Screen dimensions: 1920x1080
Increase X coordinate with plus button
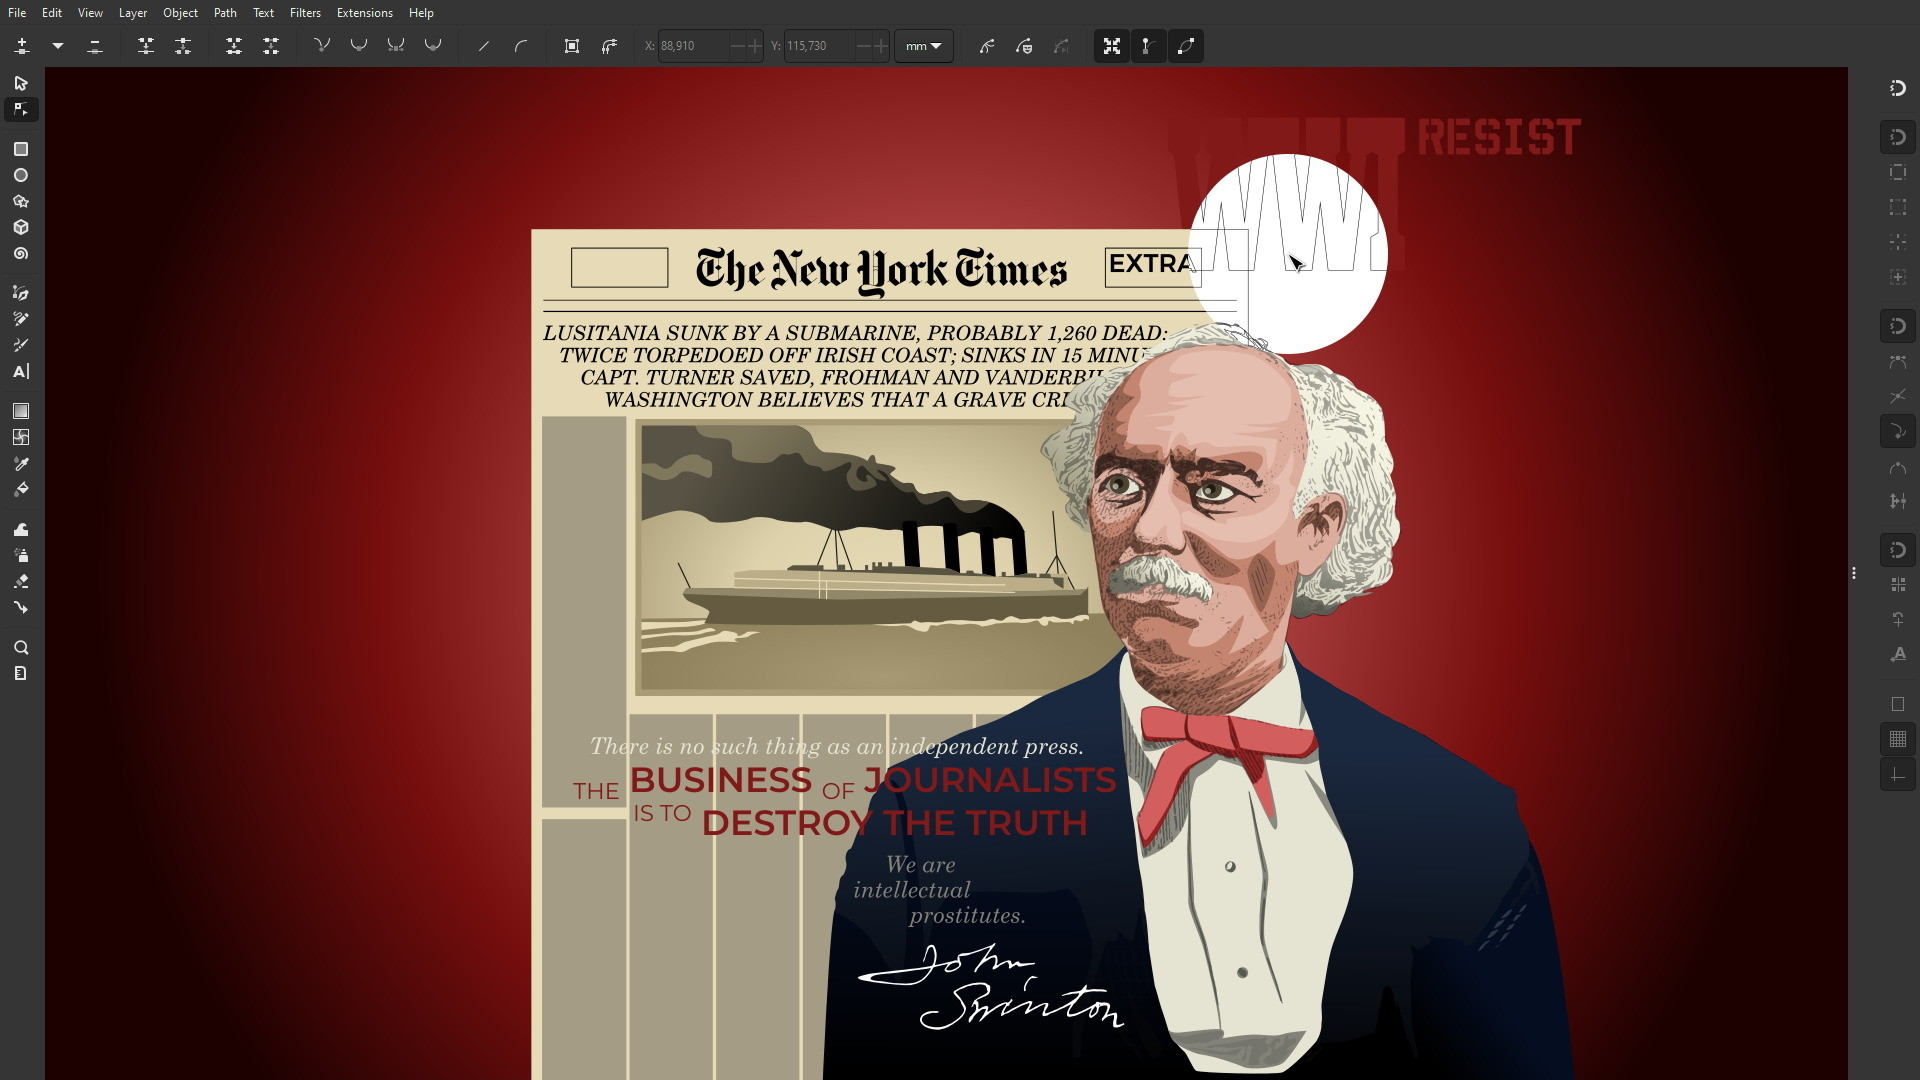(x=755, y=46)
